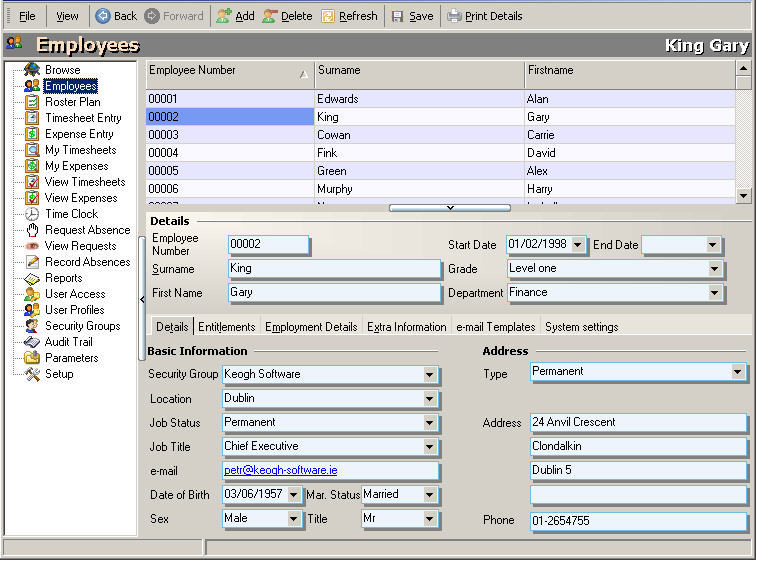Screen dimensions: 757x561
Task: Open the End Date dropdown
Action: point(713,245)
